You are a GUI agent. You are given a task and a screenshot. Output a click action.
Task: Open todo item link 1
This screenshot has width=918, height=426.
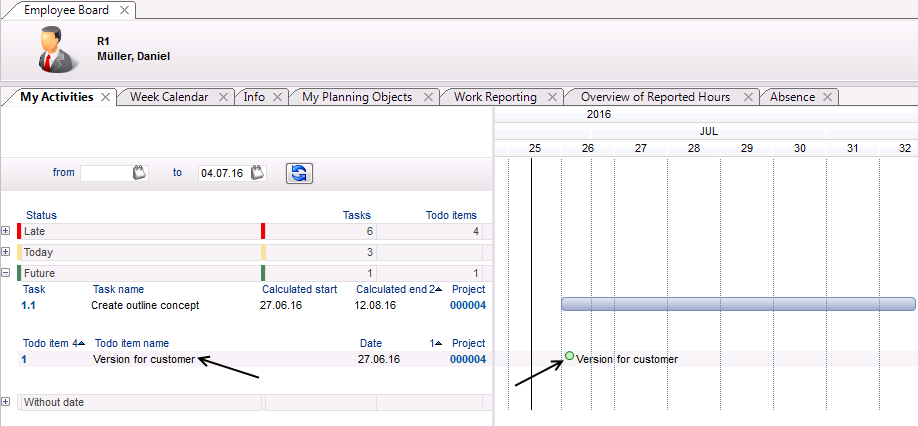pyautogui.click(x=25, y=359)
